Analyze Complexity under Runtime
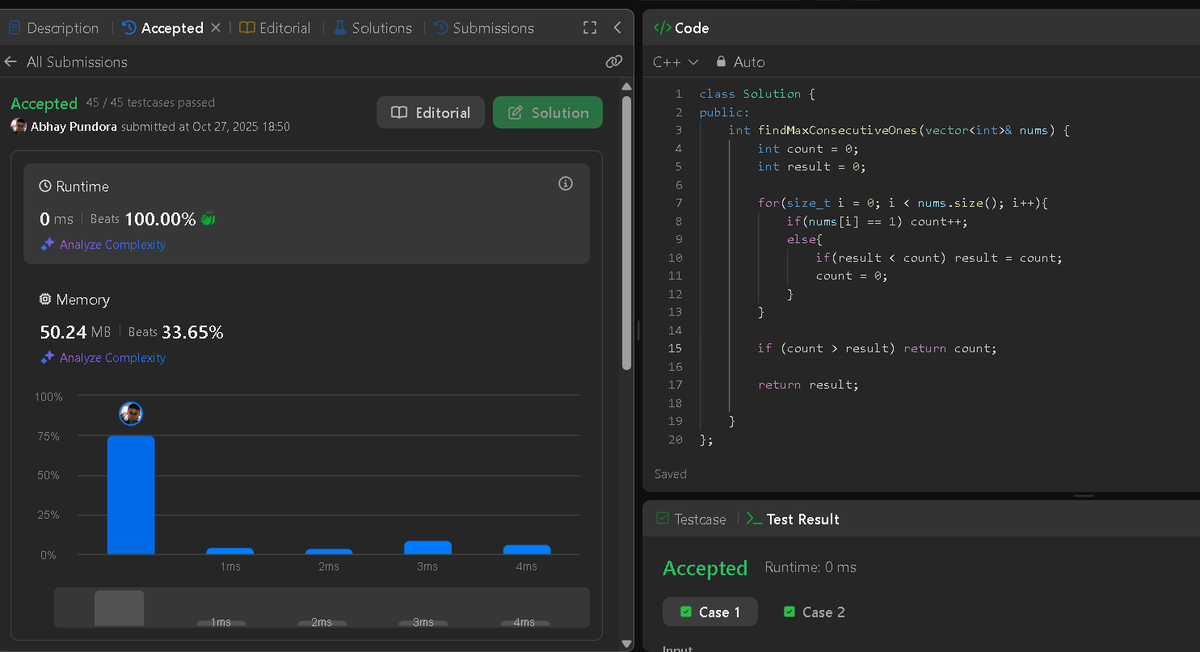 [x=112, y=245]
